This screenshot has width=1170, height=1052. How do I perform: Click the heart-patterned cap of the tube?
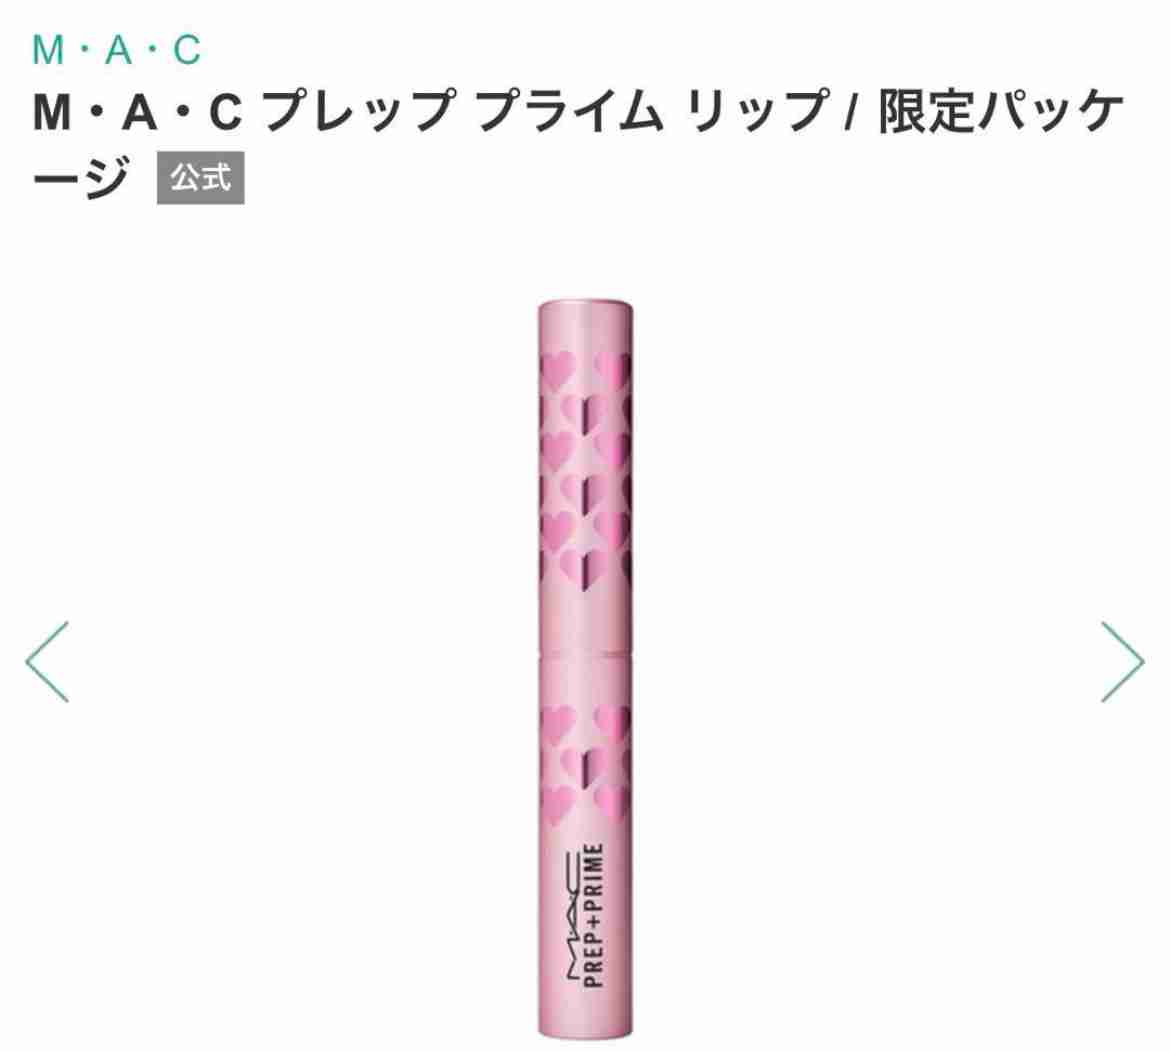[x=585, y=478]
